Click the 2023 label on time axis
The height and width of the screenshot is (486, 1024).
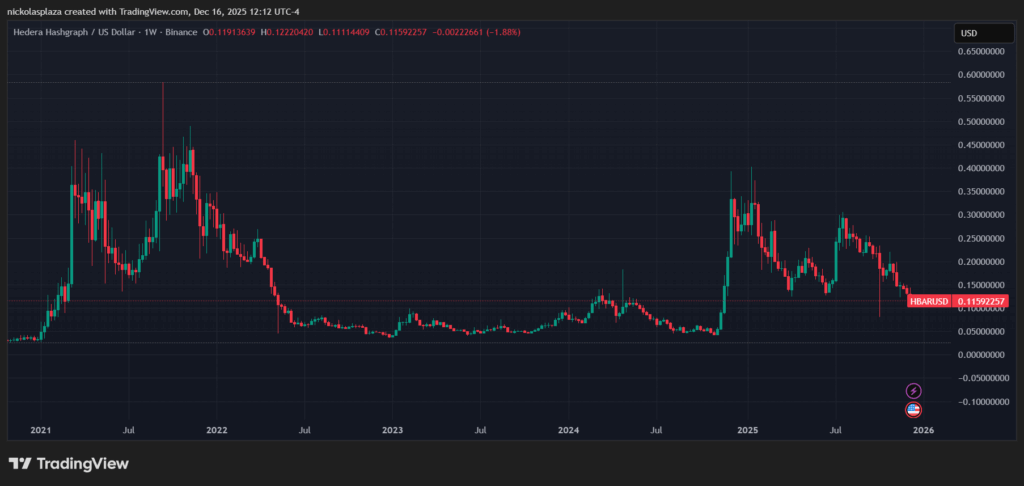392,431
